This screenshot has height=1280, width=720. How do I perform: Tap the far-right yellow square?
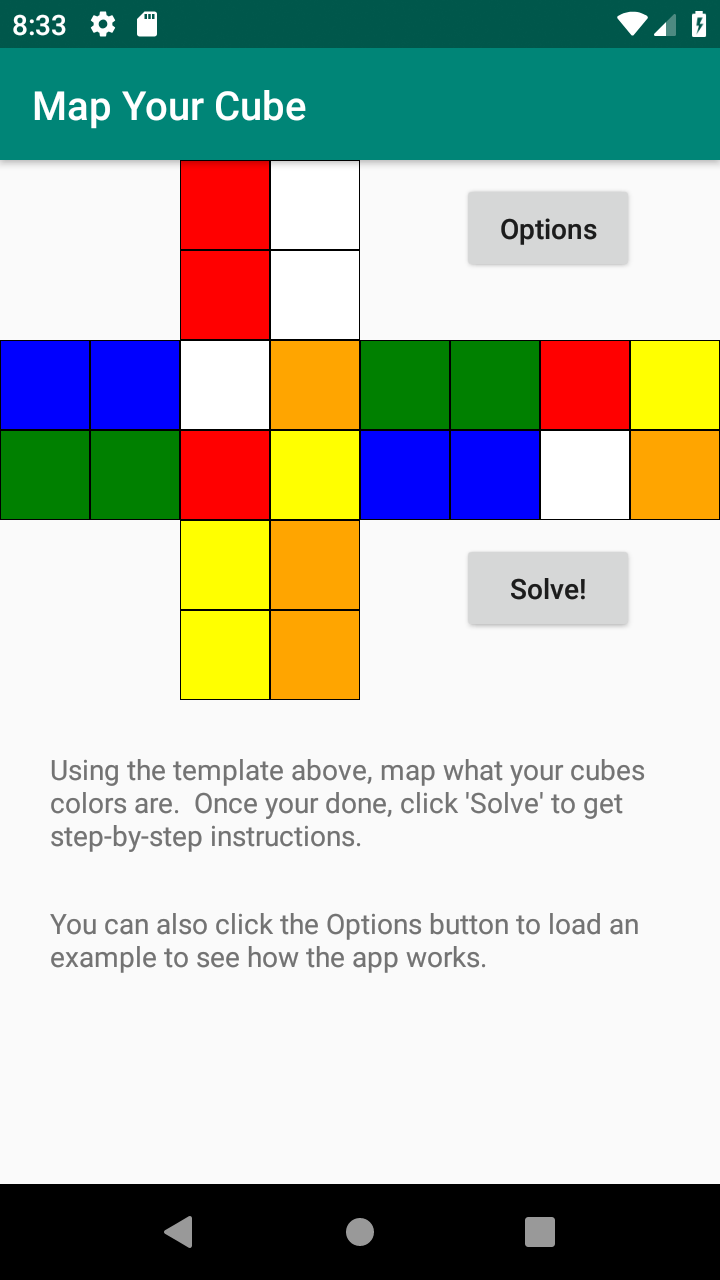tap(675, 385)
